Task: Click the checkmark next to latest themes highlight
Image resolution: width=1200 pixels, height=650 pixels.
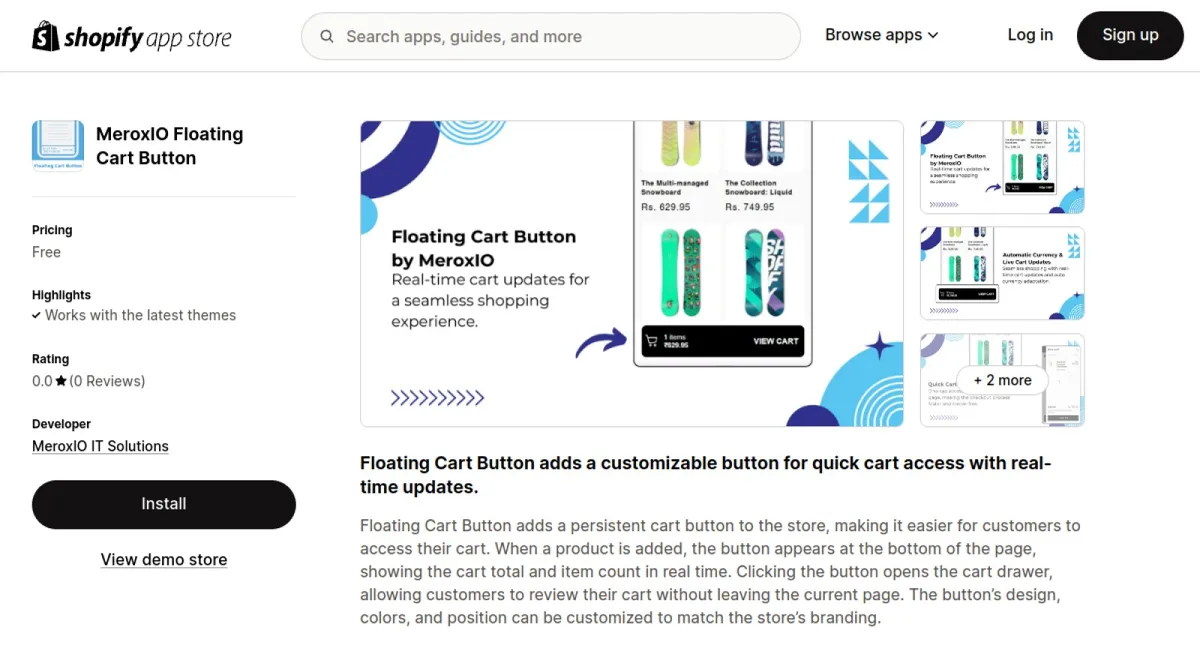Action: (38, 315)
